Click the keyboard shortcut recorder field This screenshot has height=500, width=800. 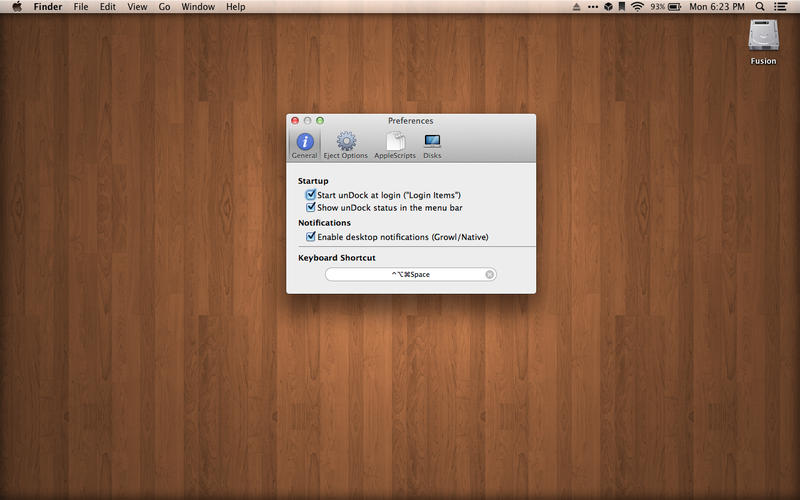[411, 274]
